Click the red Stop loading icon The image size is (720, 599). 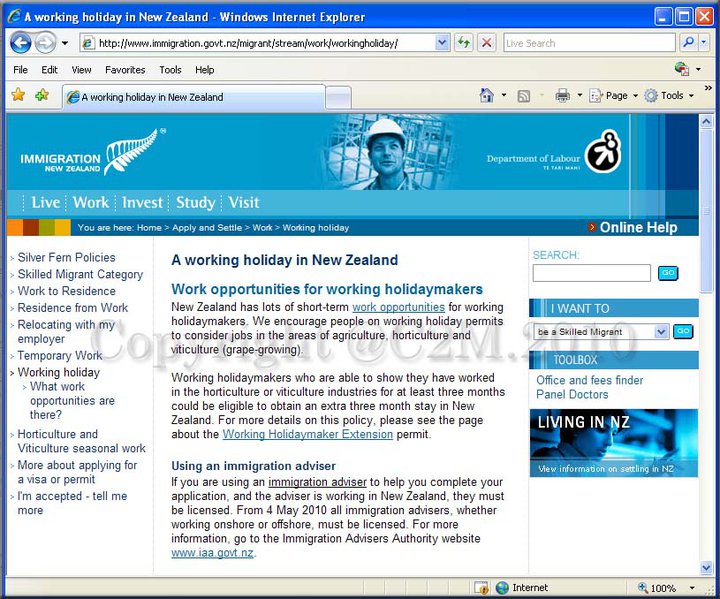point(487,43)
